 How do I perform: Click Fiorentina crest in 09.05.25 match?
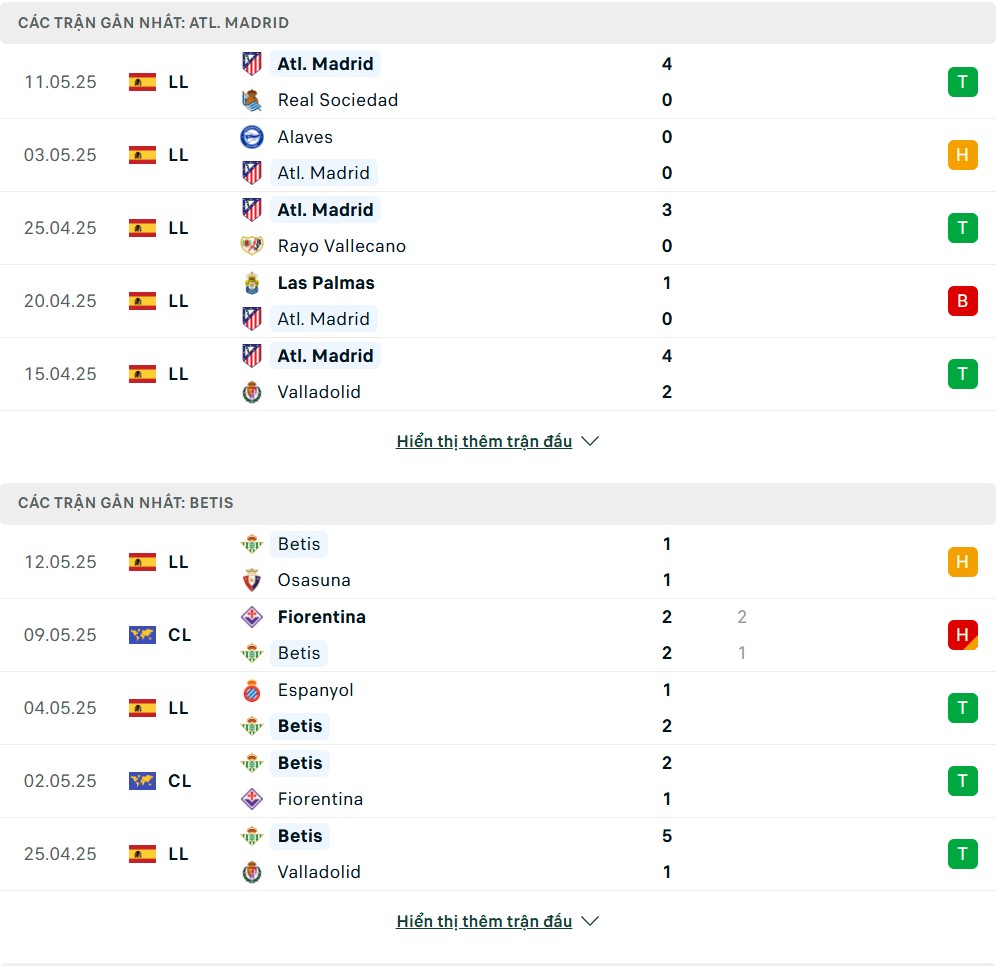click(x=252, y=617)
